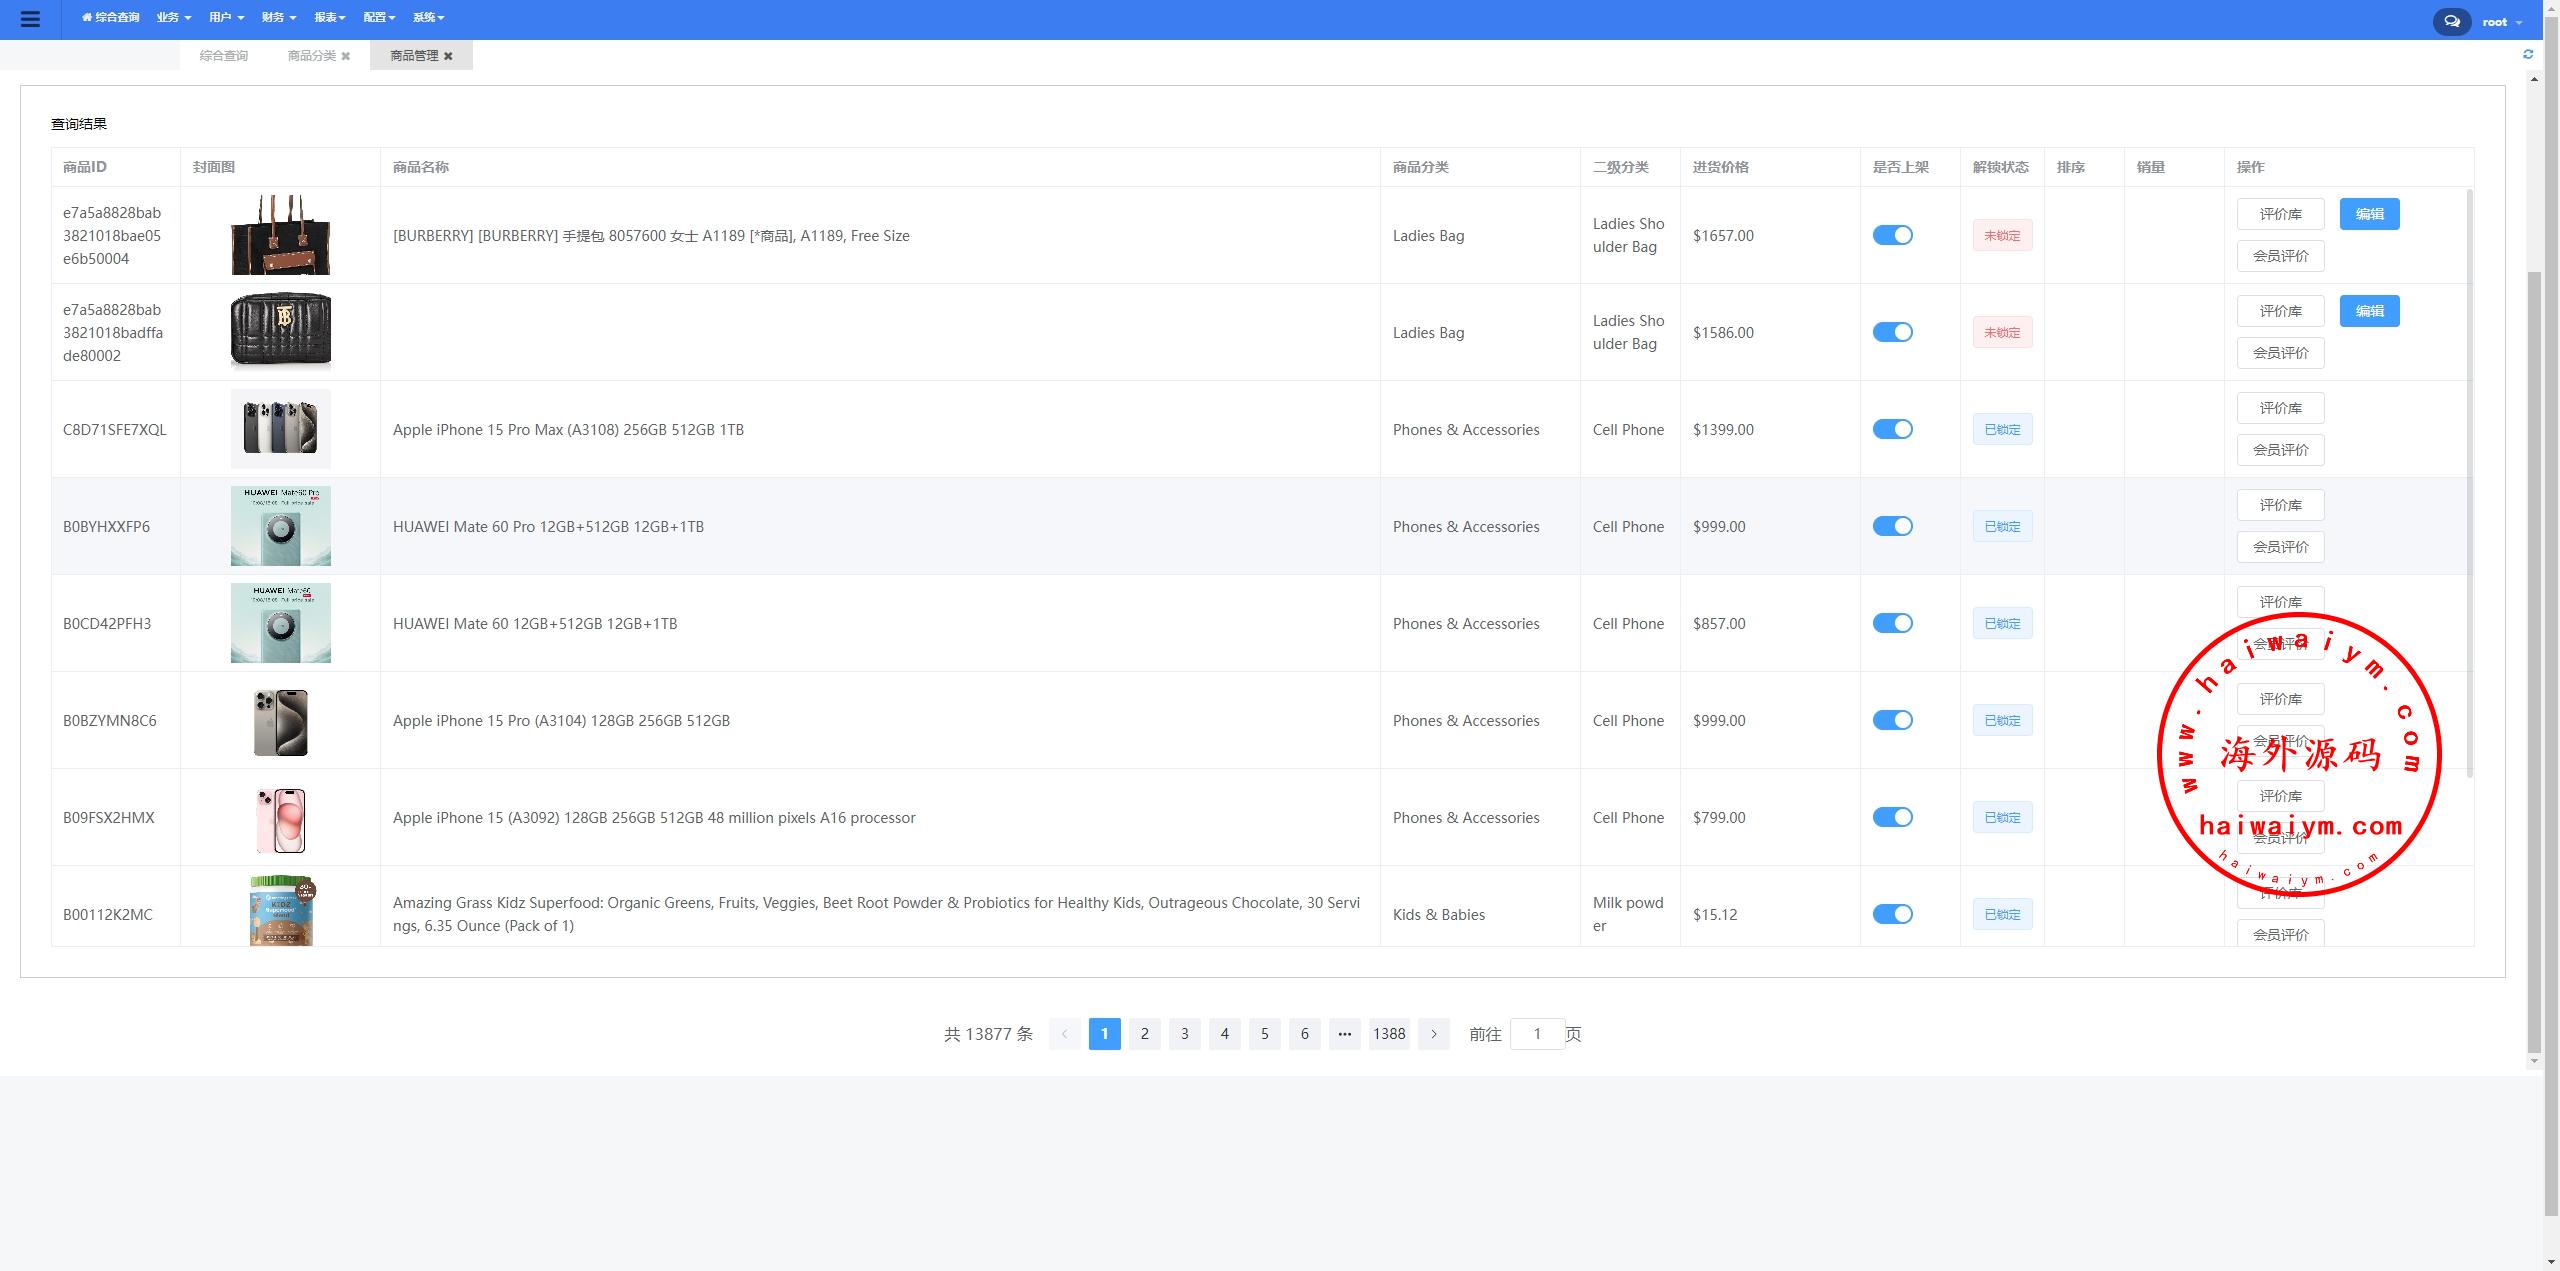Click the chat messages icon
The width and height of the screenshot is (2560, 1271).
click(2451, 21)
